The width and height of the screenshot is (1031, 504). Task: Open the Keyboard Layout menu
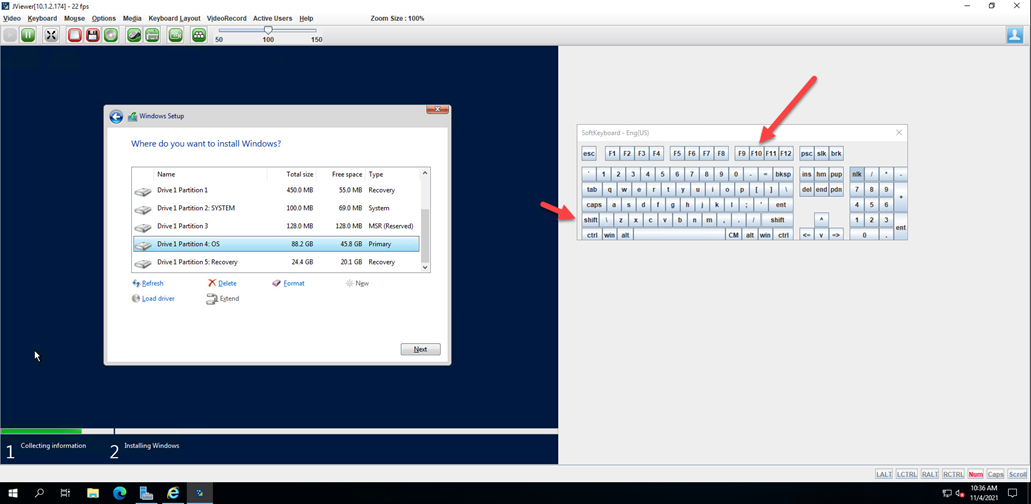tap(174, 18)
